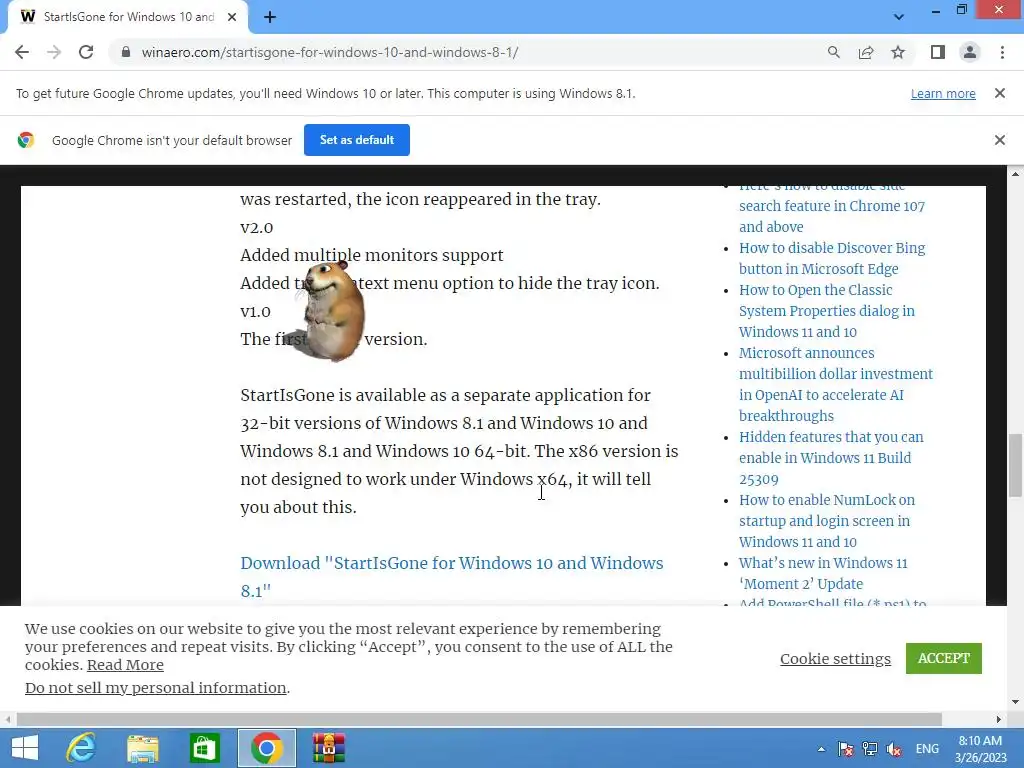Accept all cookies

click(x=944, y=658)
